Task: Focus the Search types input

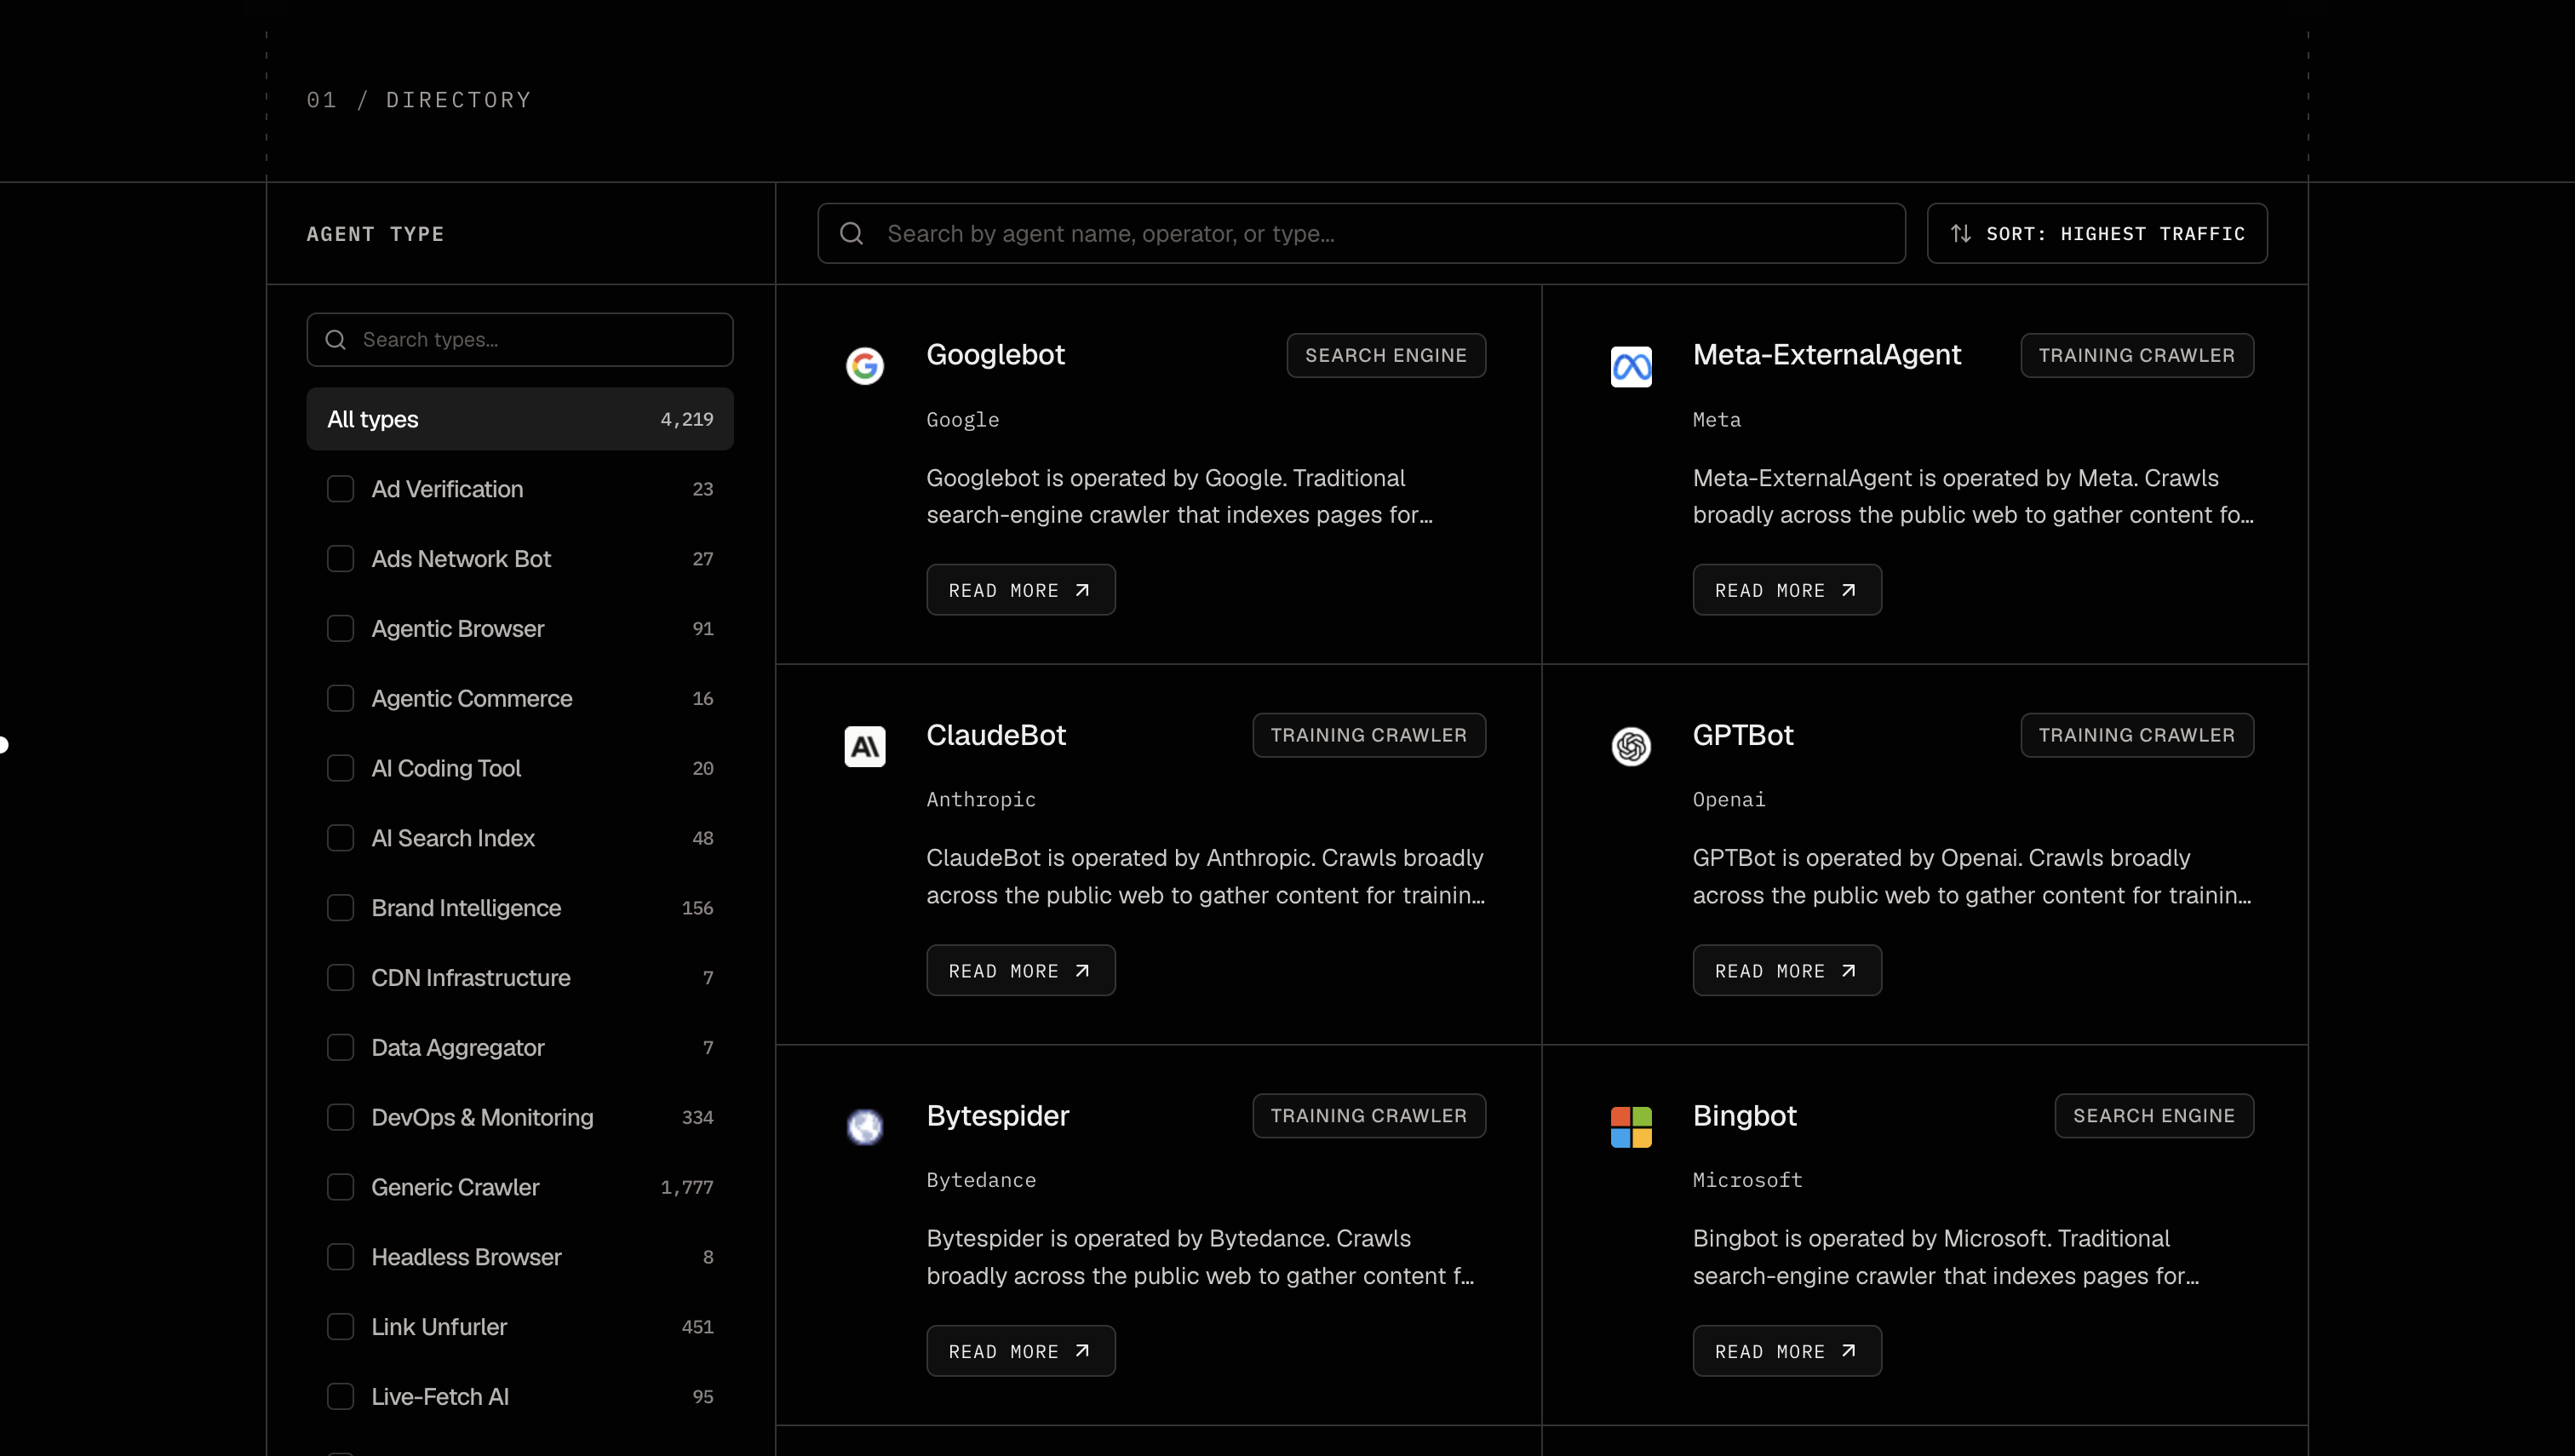Action: (519, 340)
